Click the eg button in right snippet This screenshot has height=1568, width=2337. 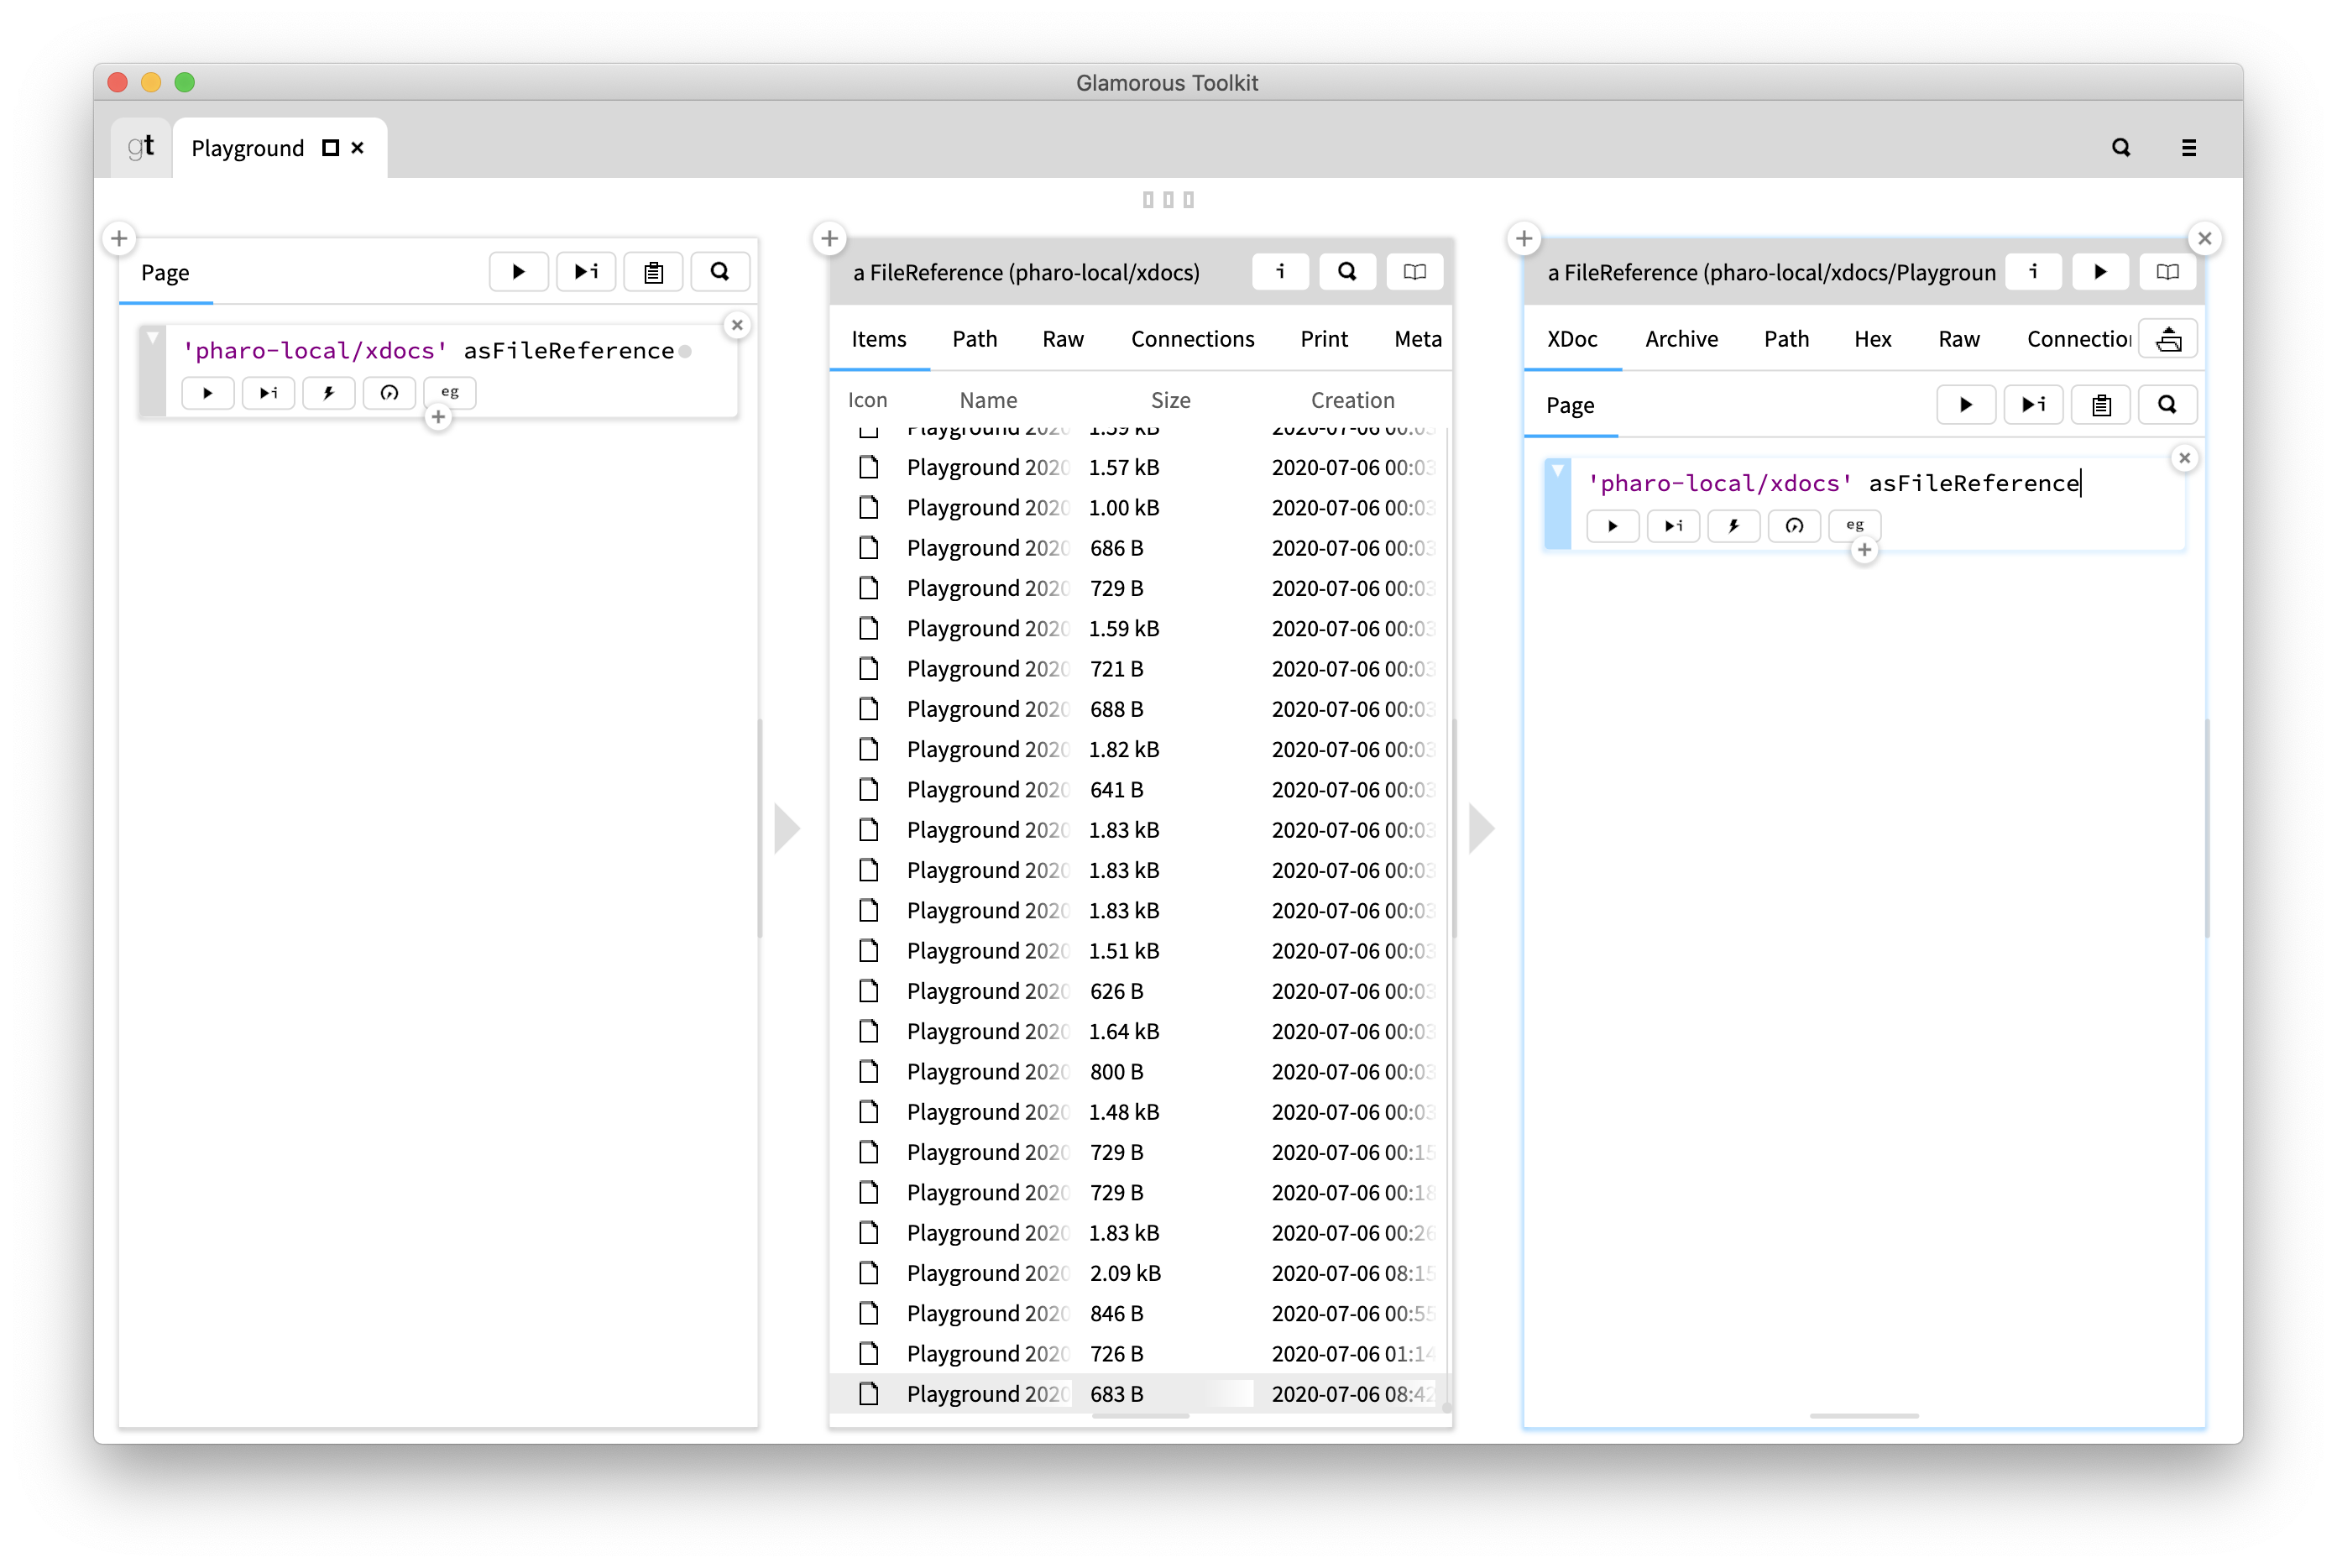coord(1854,526)
